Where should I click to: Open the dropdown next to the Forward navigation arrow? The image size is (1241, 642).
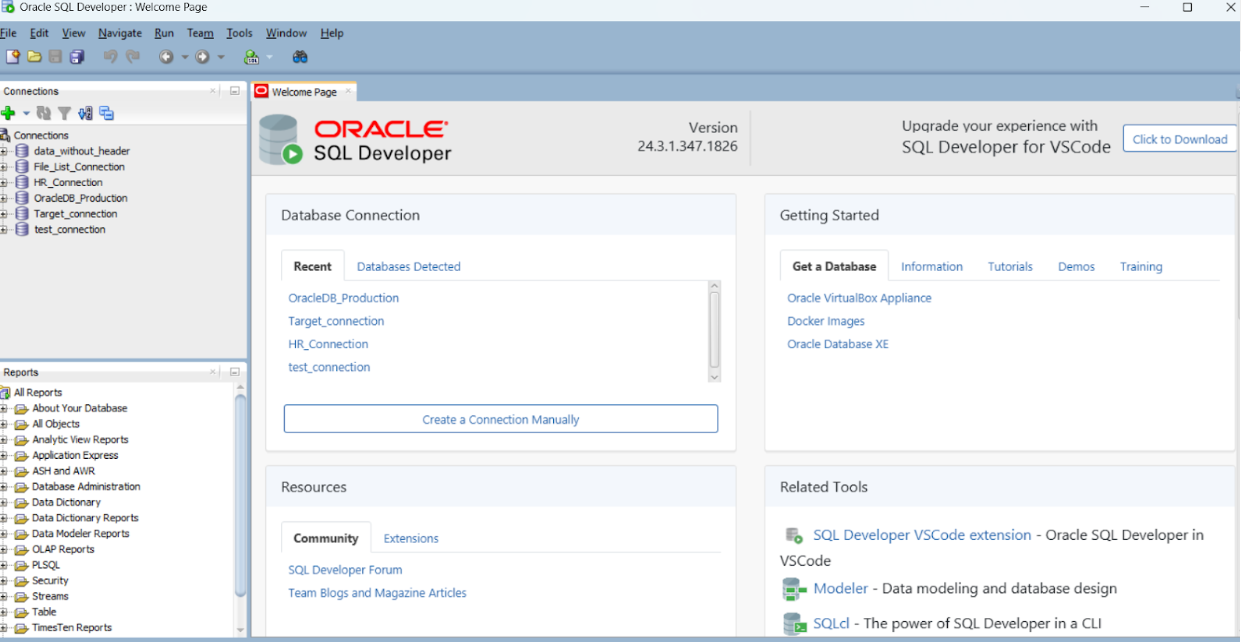pos(220,56)
